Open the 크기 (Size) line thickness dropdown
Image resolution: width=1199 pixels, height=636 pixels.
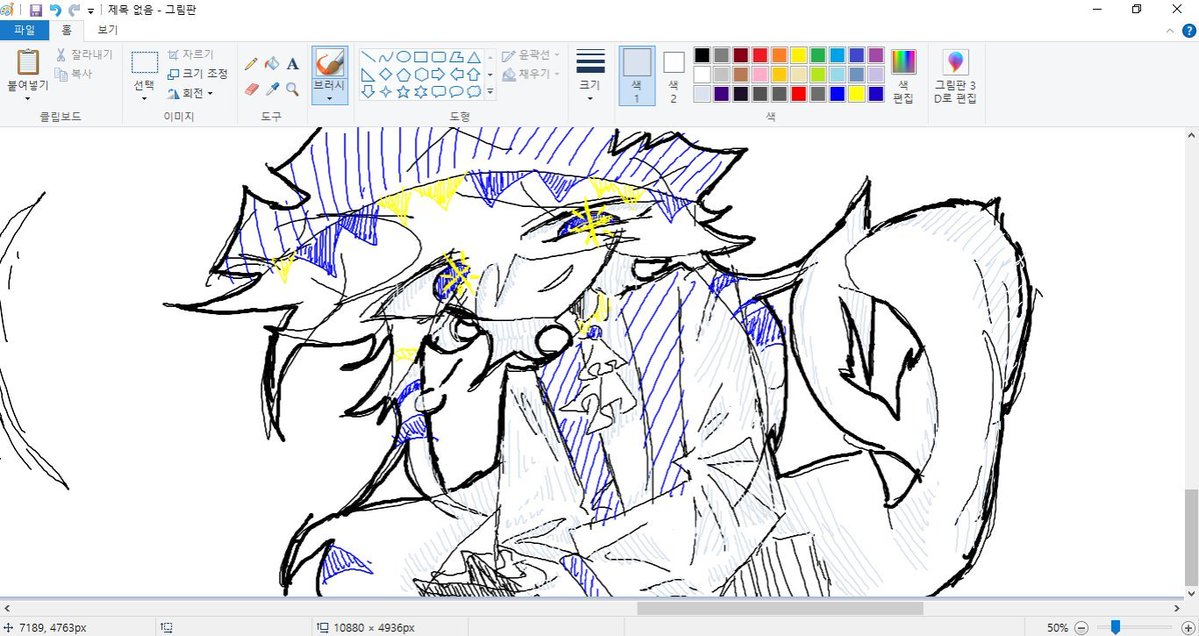590,75
